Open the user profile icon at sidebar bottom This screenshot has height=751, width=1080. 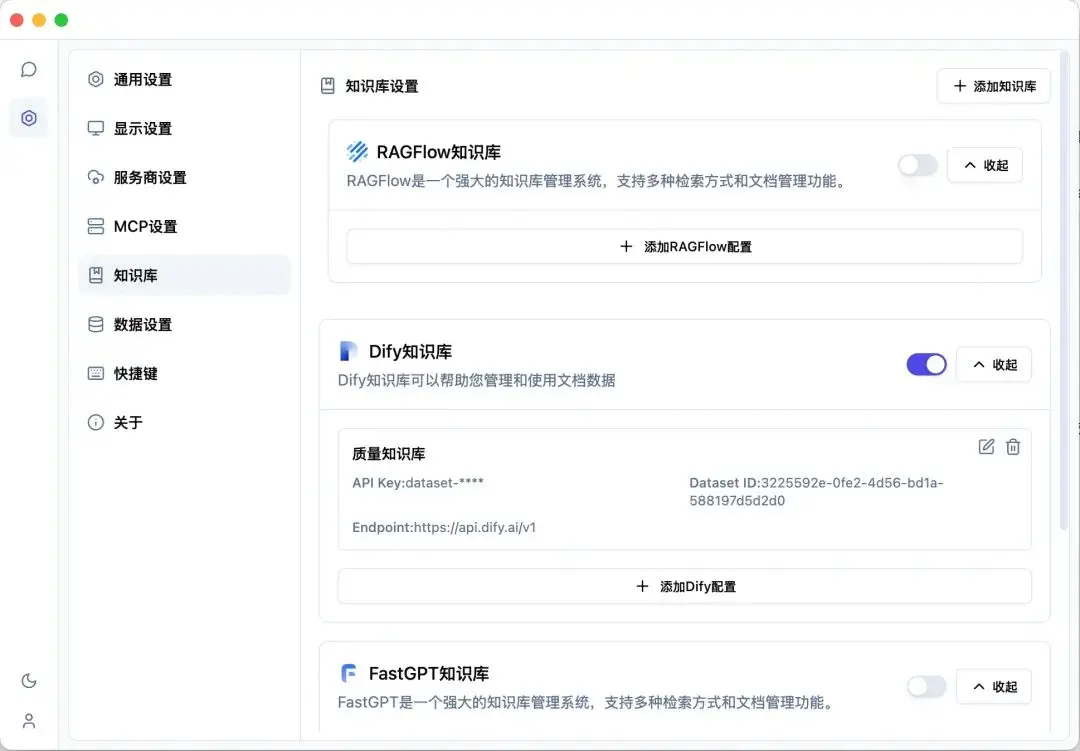click(x=28, y=721)
